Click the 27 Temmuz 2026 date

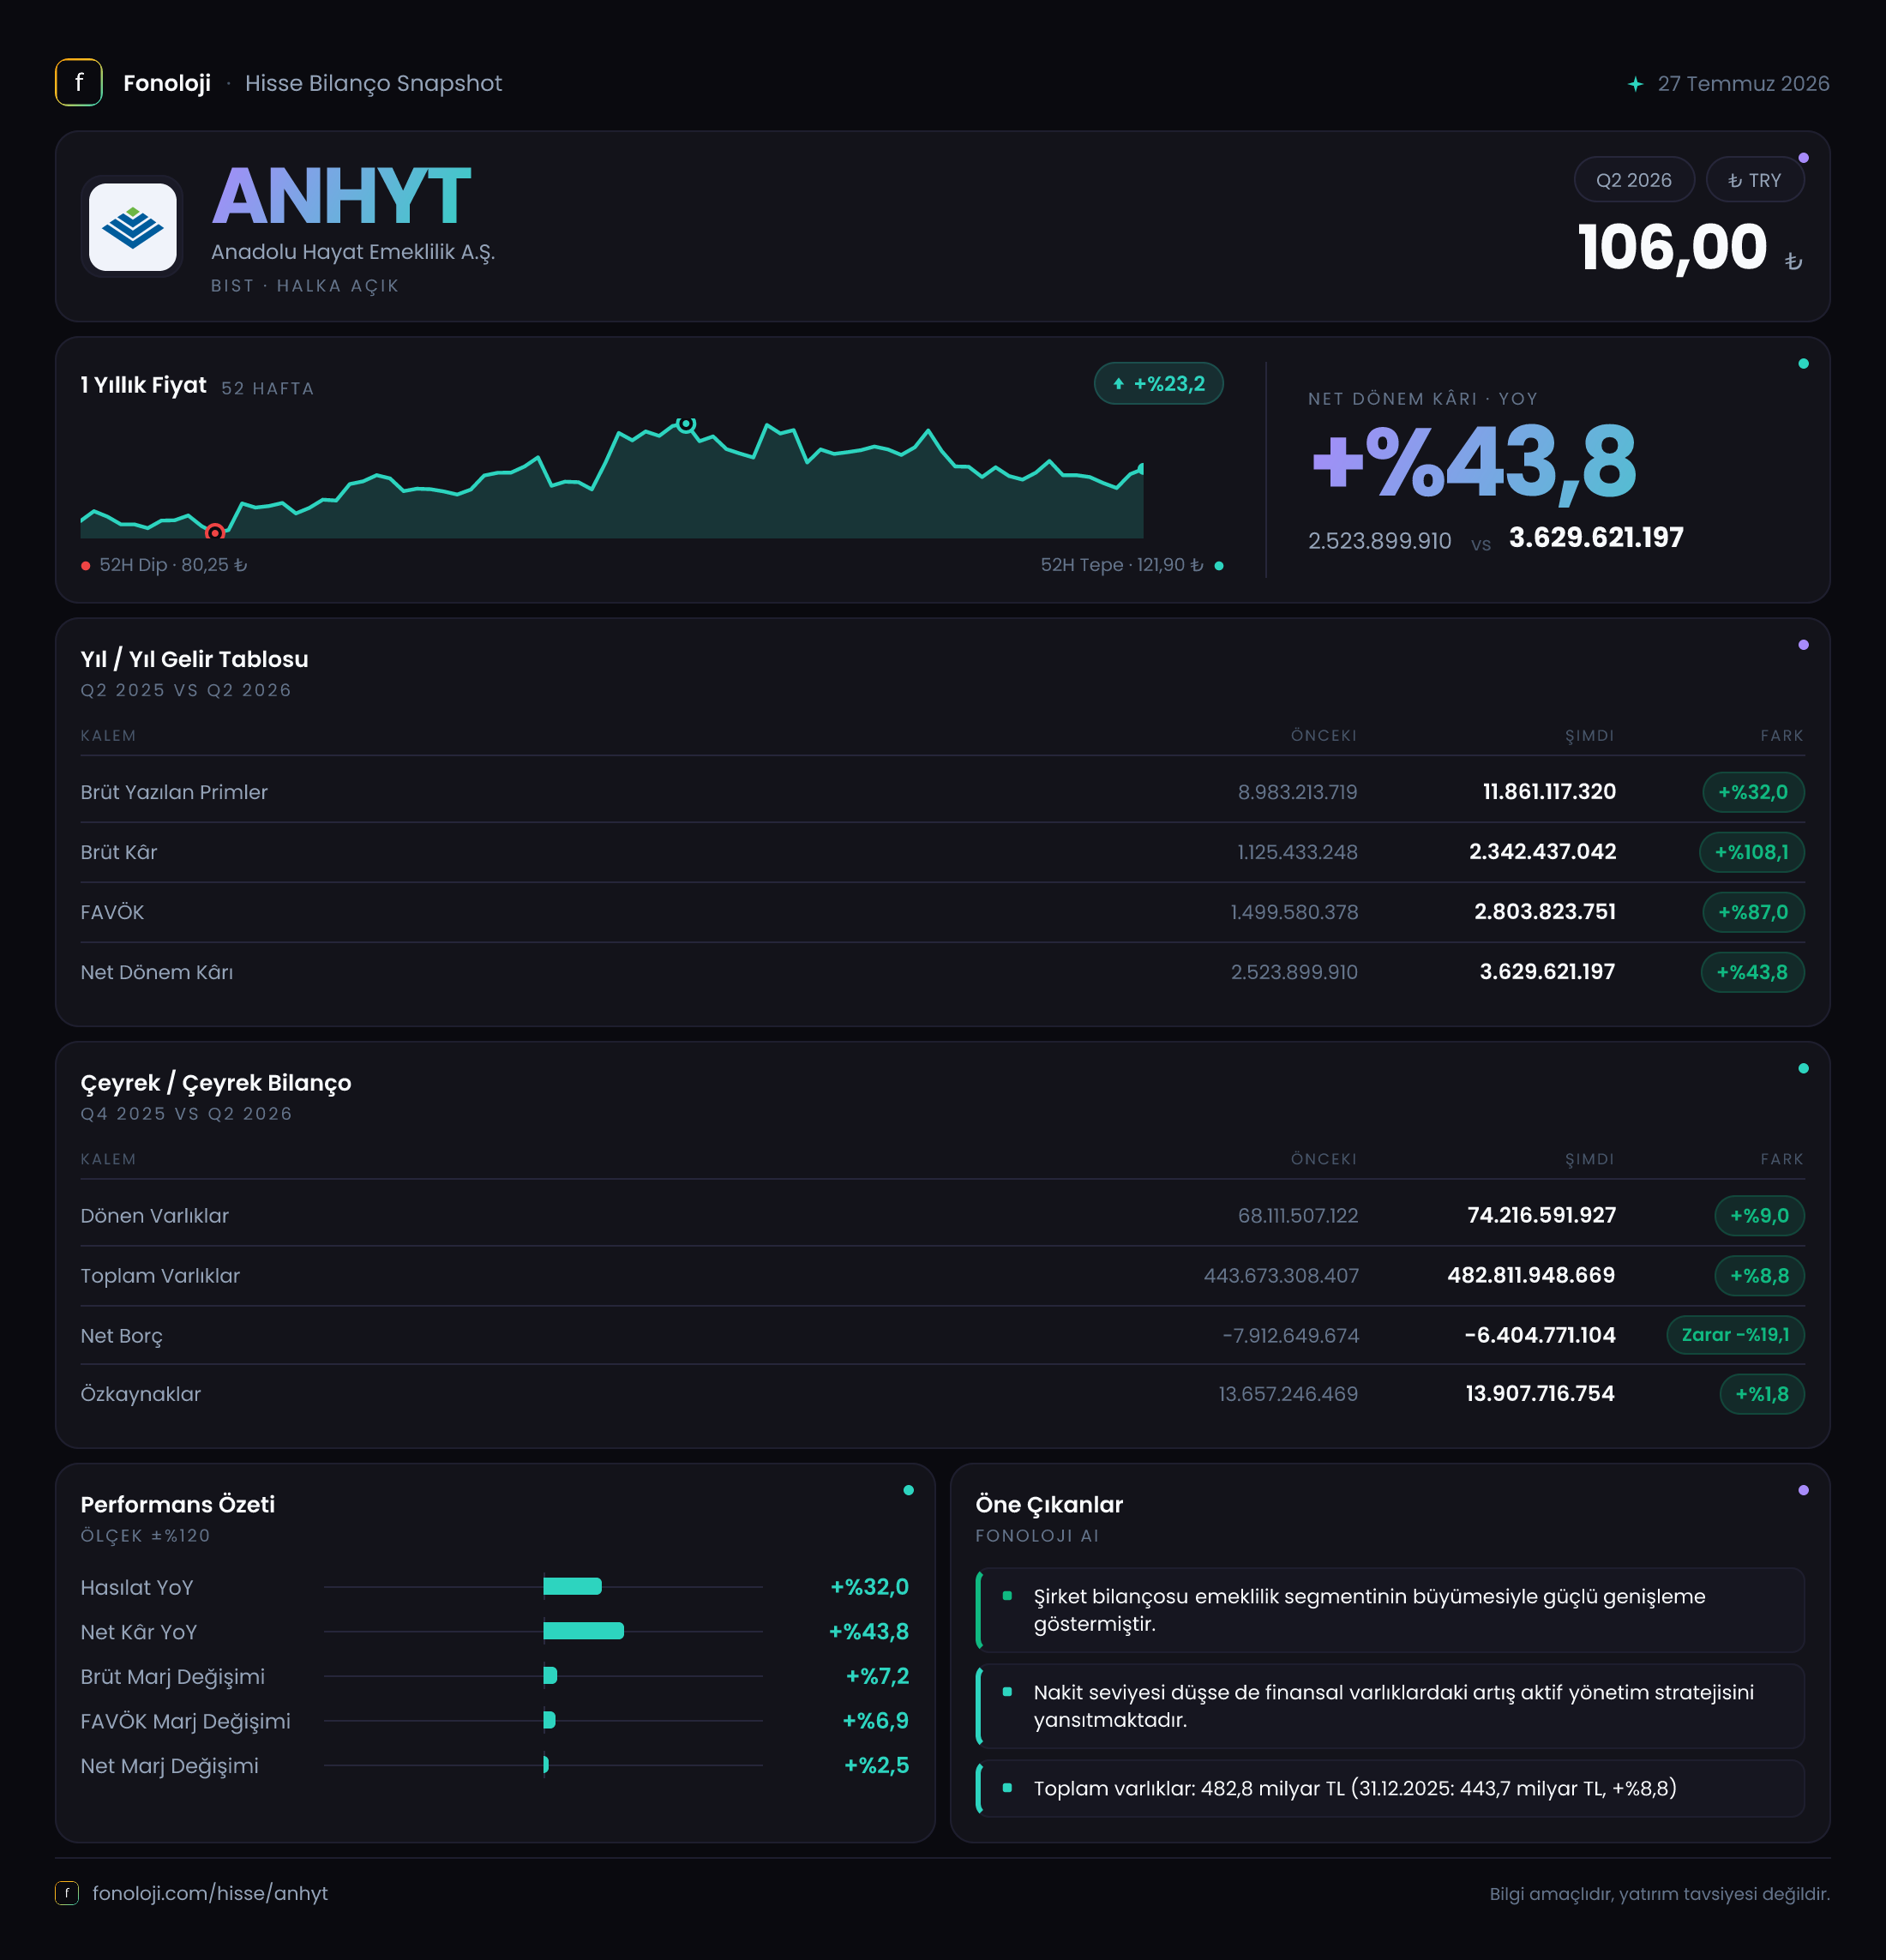pos(1743,84)
